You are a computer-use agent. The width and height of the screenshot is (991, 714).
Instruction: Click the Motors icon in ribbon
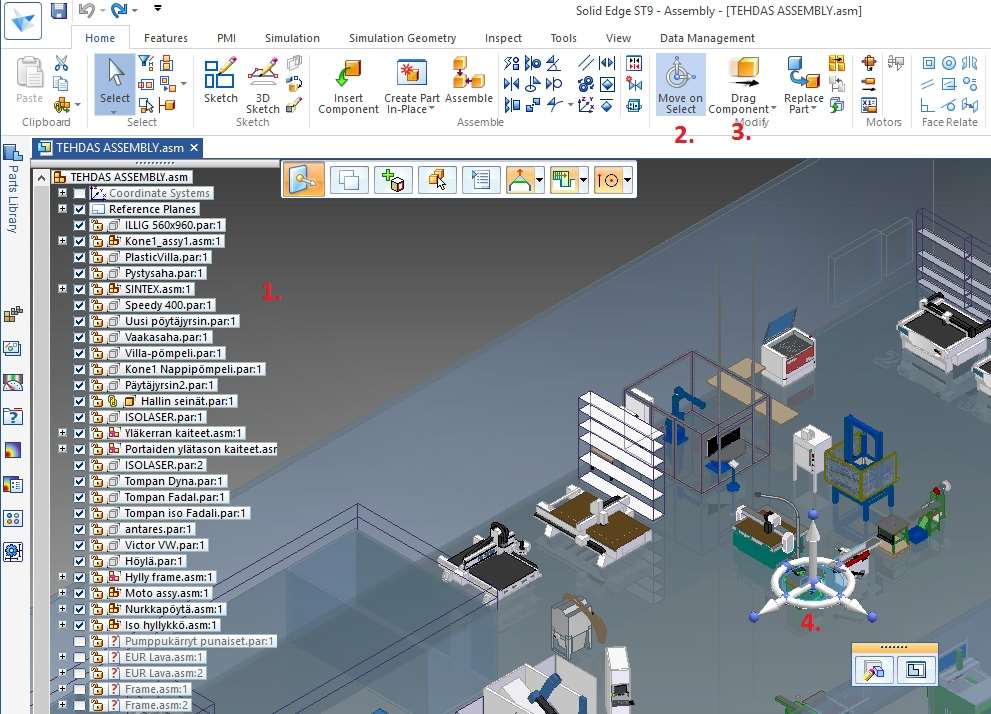pyautogui.click(x=869, y=63)
